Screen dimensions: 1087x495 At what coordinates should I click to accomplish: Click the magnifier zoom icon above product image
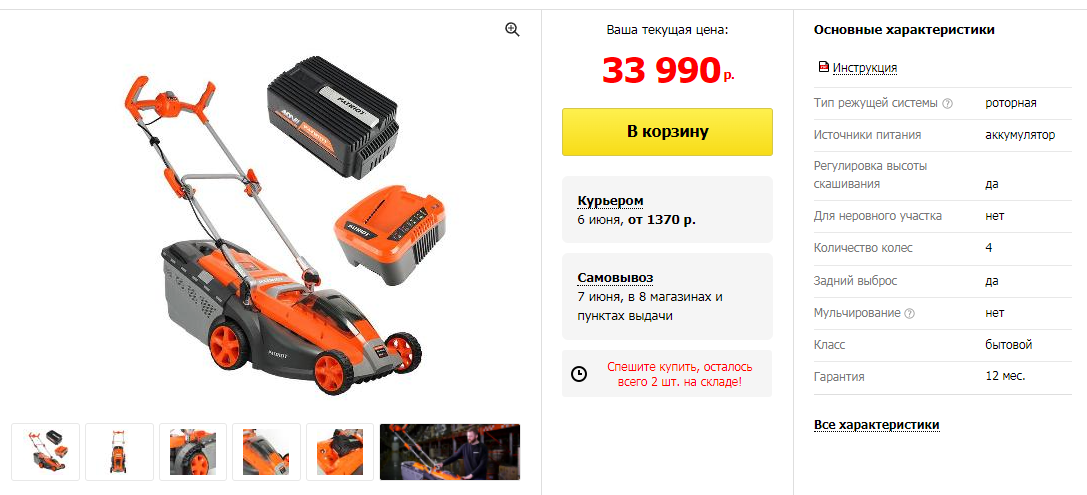pos(512,29)
